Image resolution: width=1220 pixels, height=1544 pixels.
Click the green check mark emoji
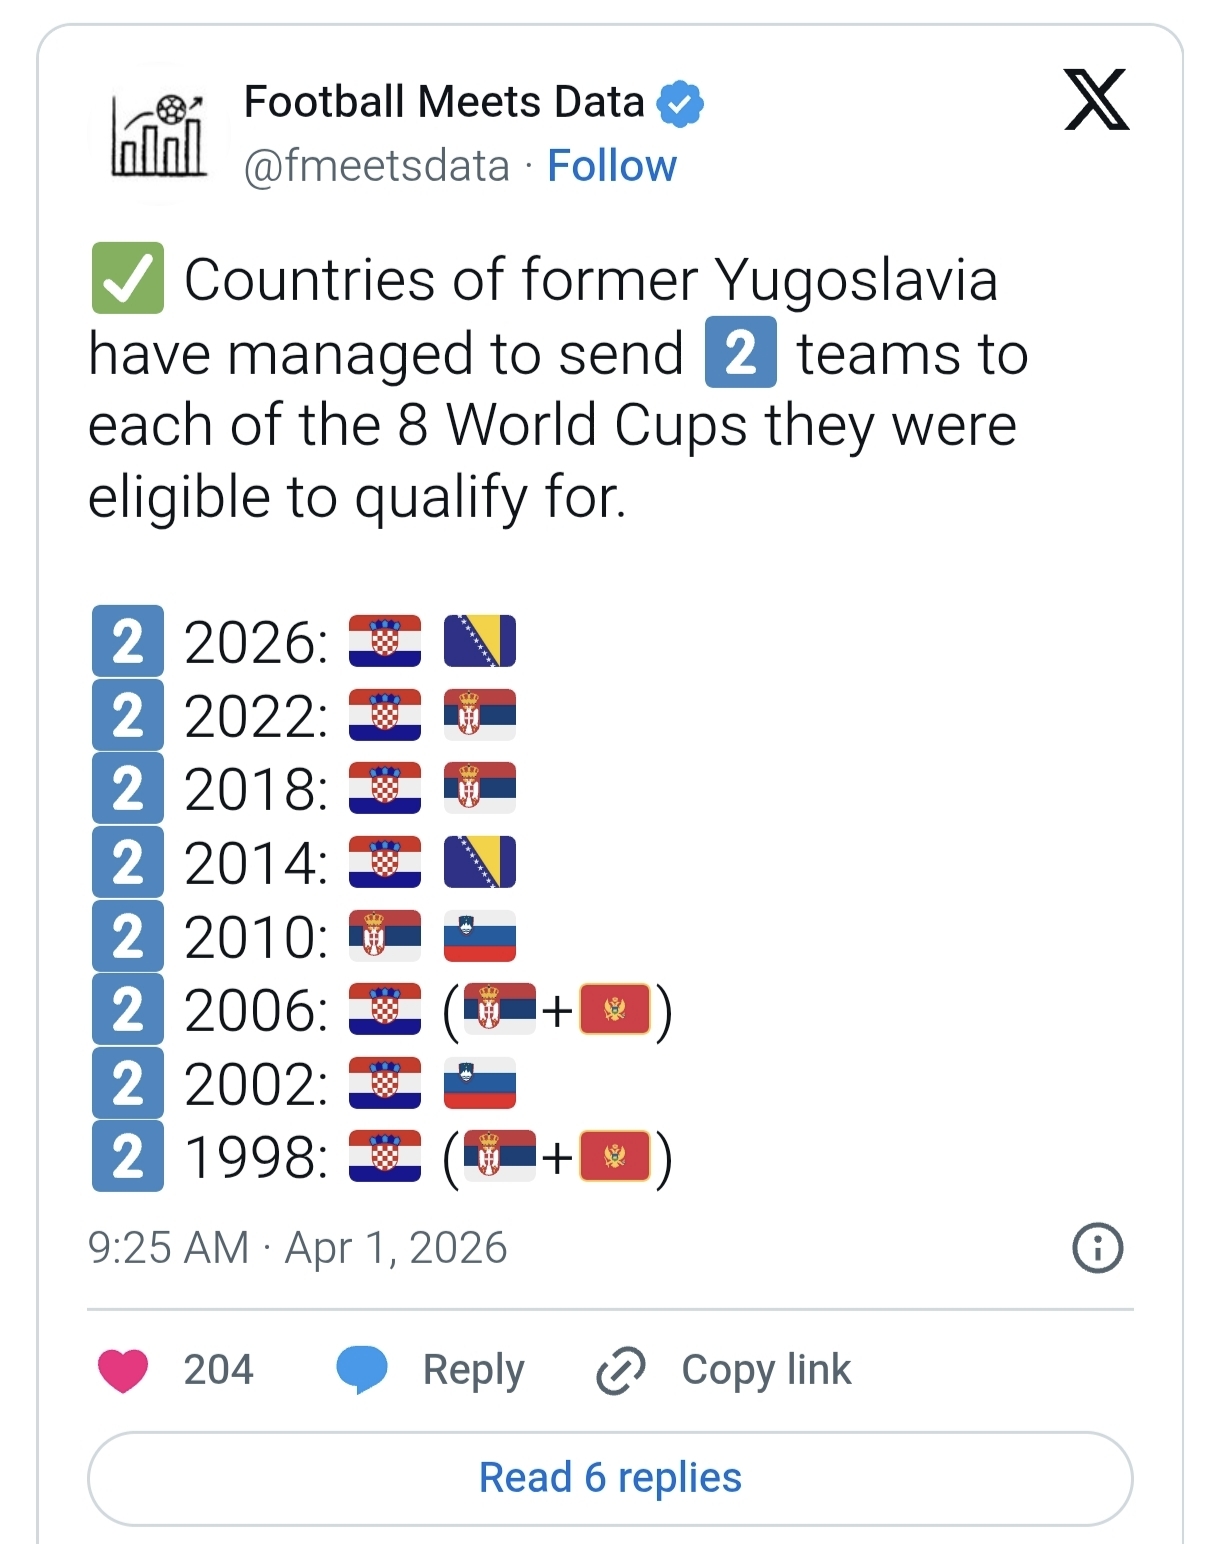(x=127, y=278)
